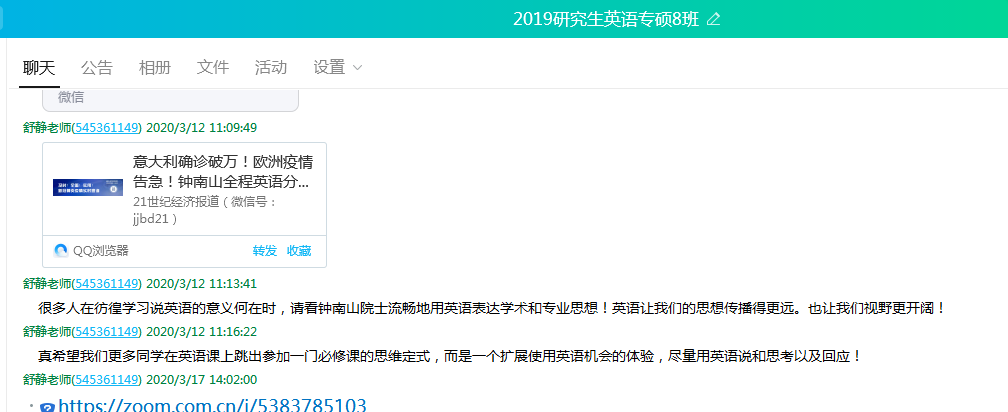Expand the 设置 dropdown menu
The image size is (1008, 412).
[338, 68]
